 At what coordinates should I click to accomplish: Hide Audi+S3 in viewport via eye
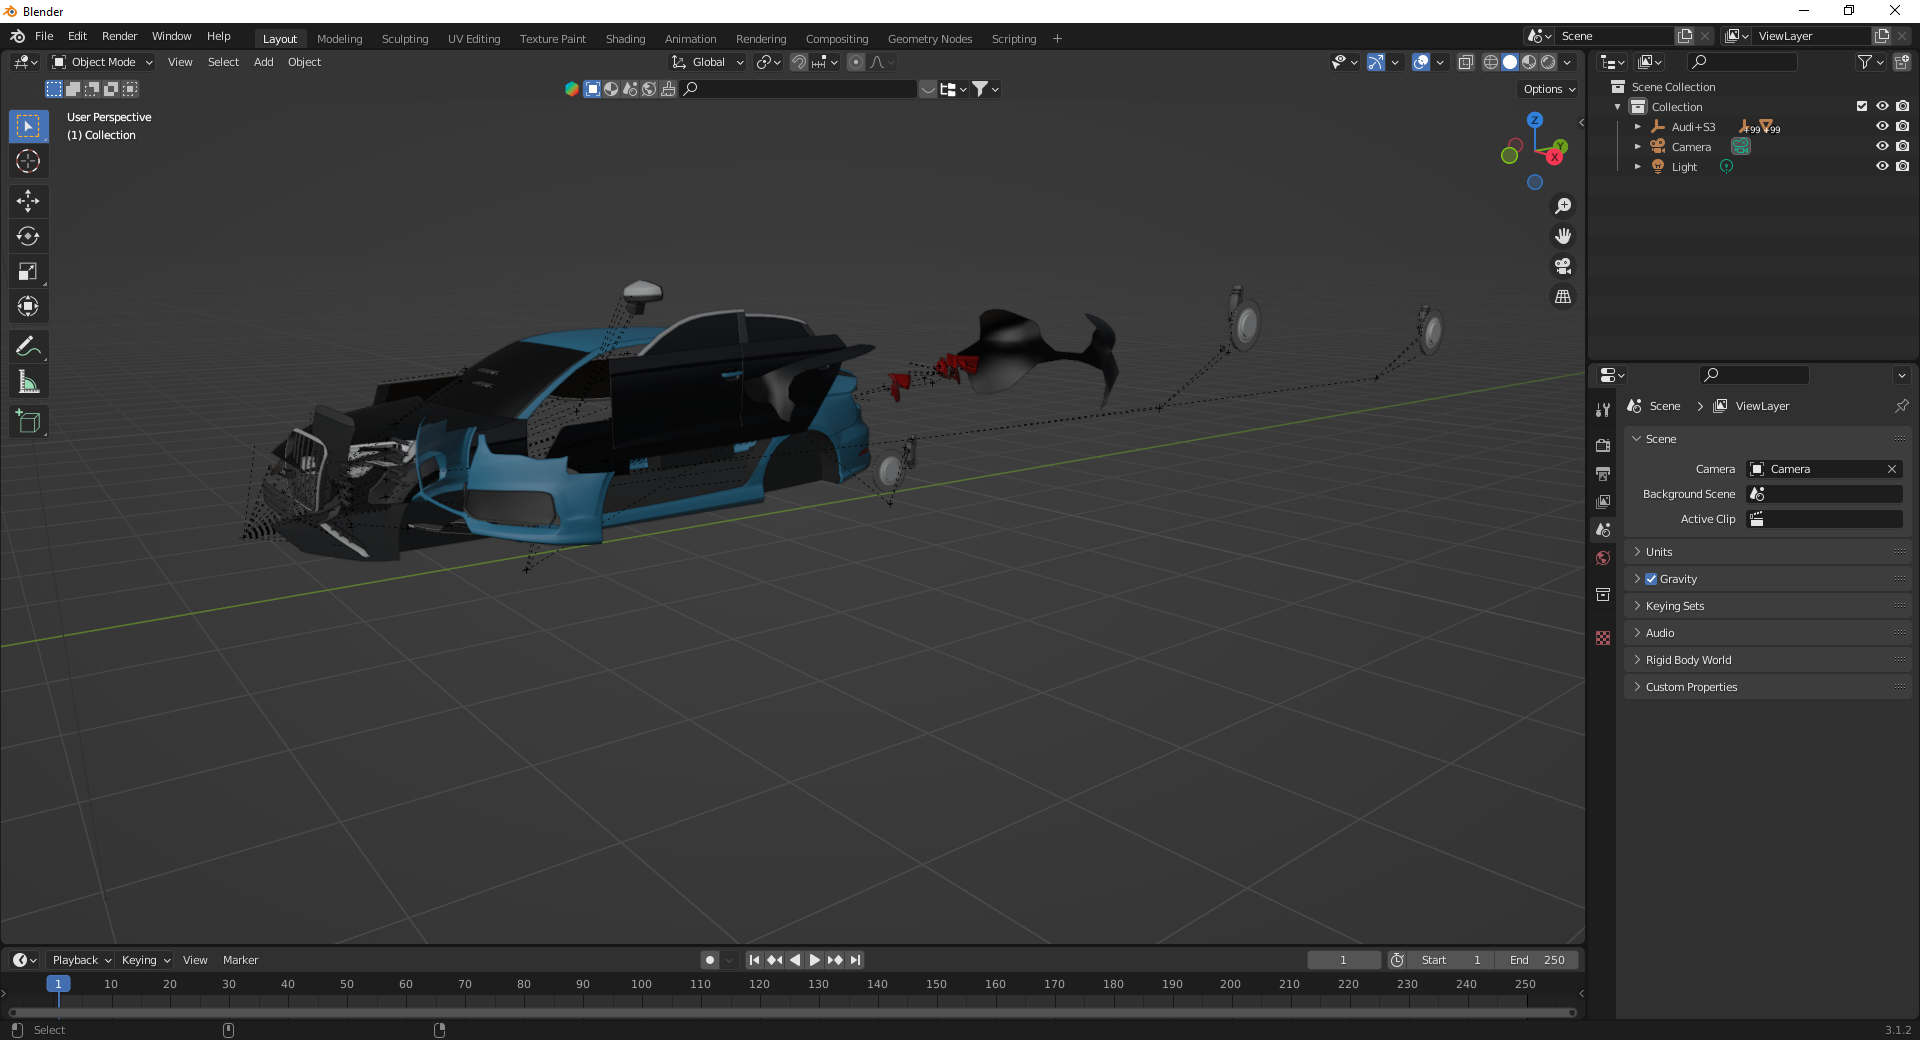[x=1882, y=126]
